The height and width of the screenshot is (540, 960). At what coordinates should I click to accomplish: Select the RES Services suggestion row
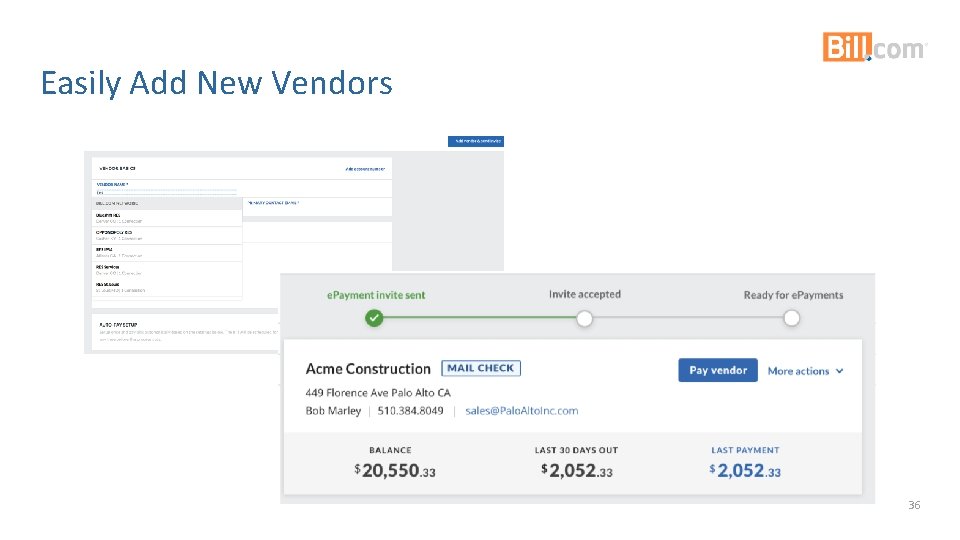[x=167, y=270]
